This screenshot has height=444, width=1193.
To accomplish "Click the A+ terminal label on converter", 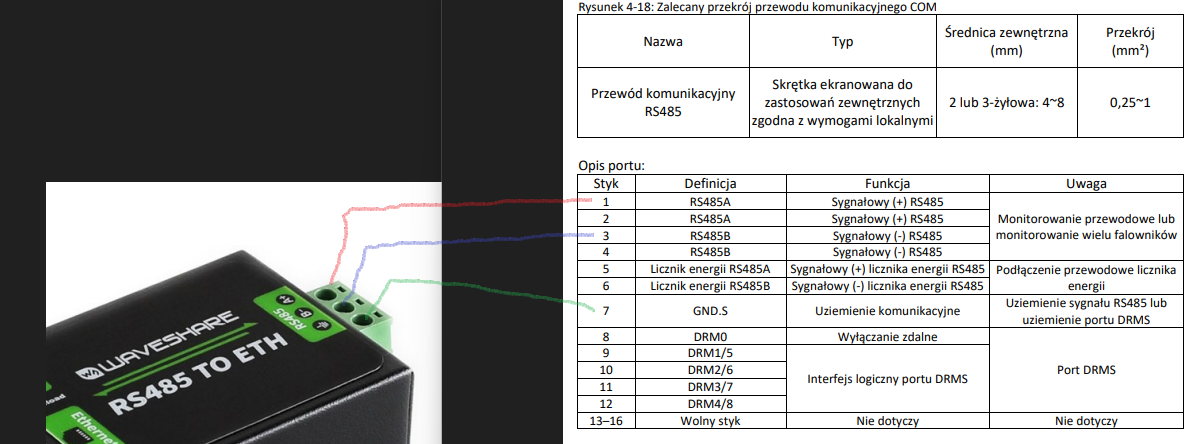I will (x=286, y=299).
